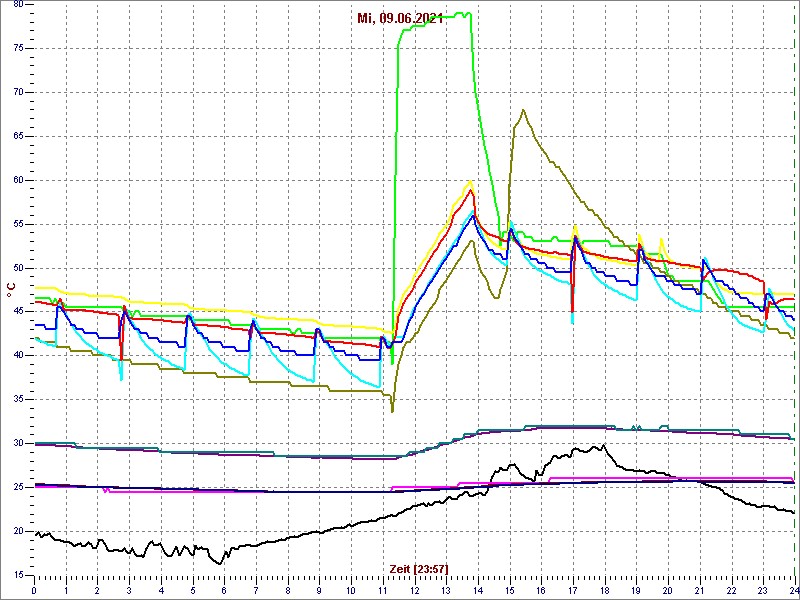800x600 pixels.
Task: Click the black curve's minimum near hour 6
Action: coord(221,563)
